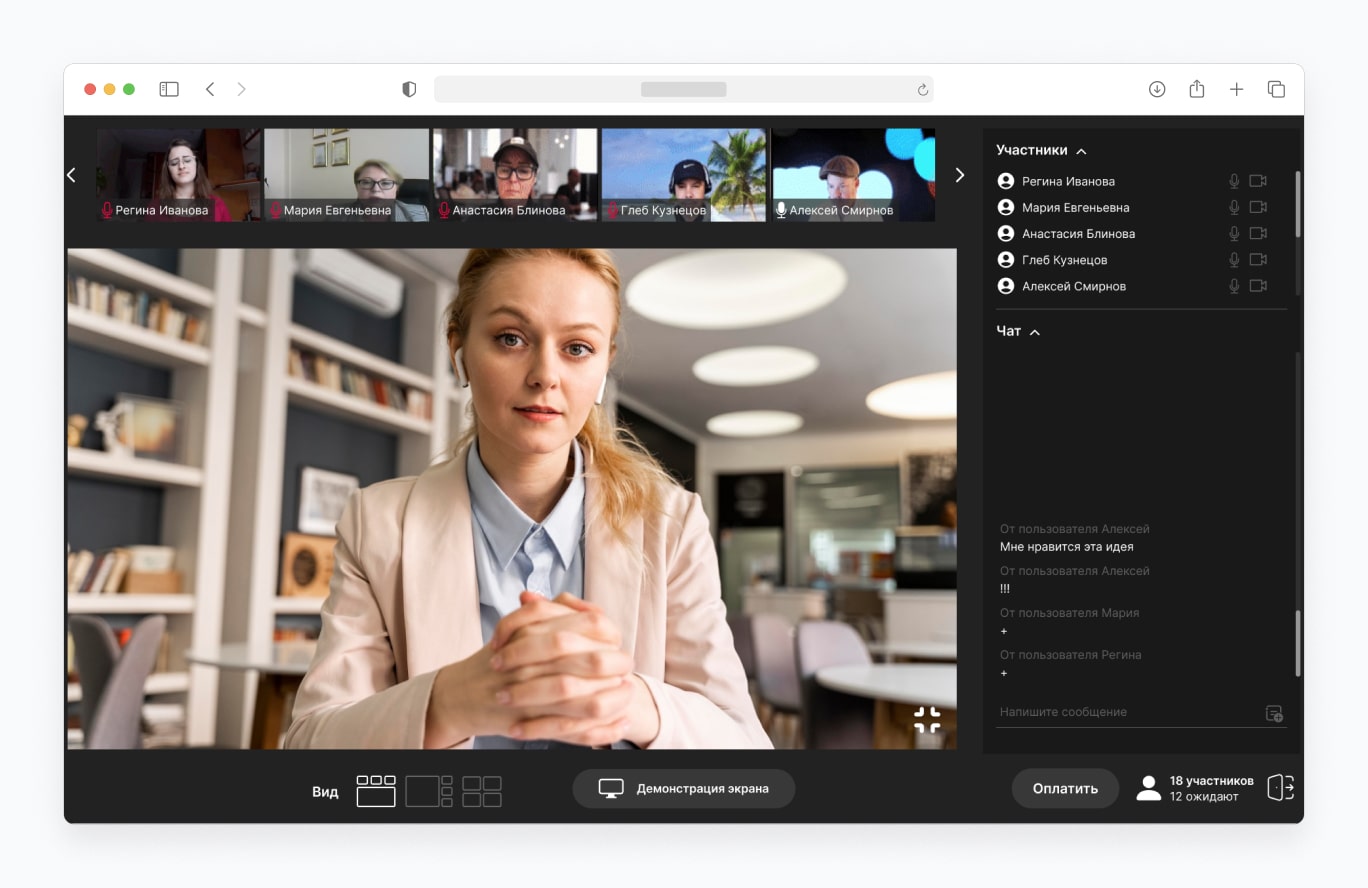
Task: Select Мария Евгеньевна video thumbnail
Action: click(347, 175)
